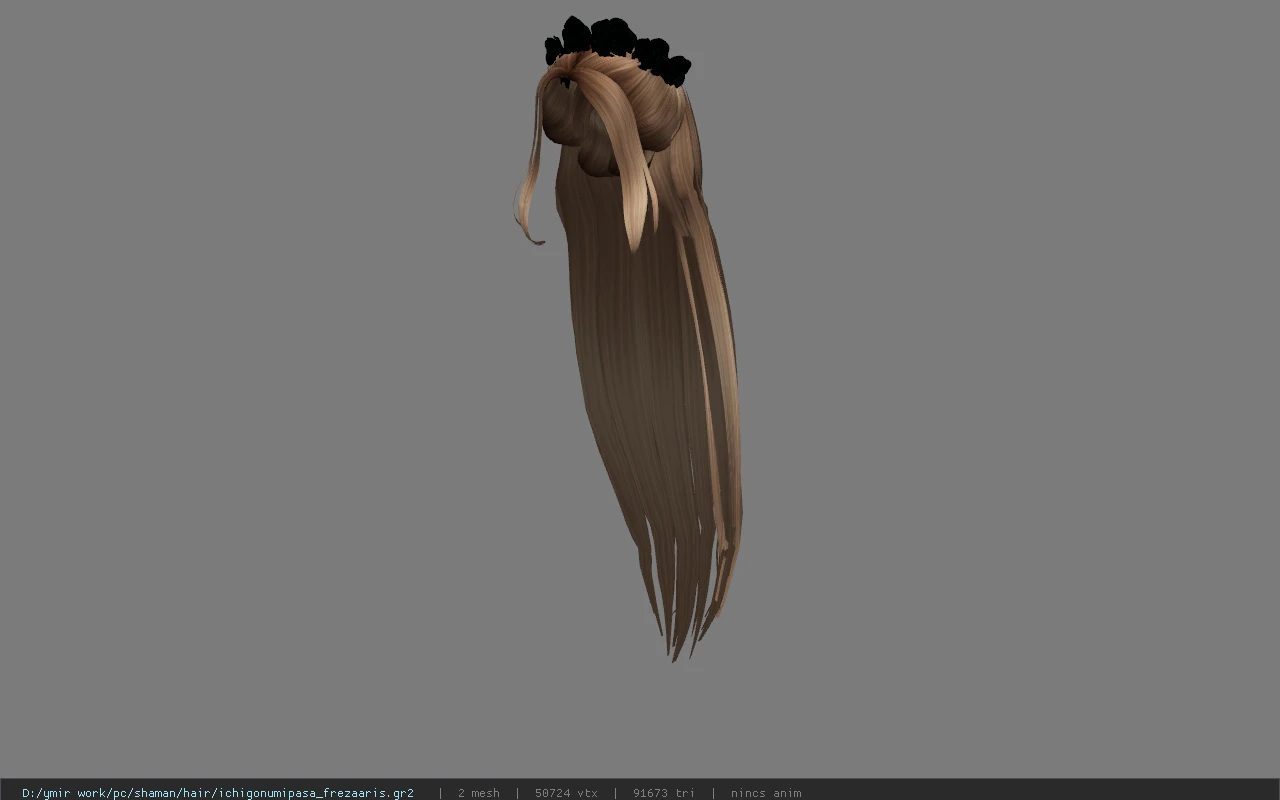
Task: Click the 'nincs anim' status text
Action: click(765, 793)
